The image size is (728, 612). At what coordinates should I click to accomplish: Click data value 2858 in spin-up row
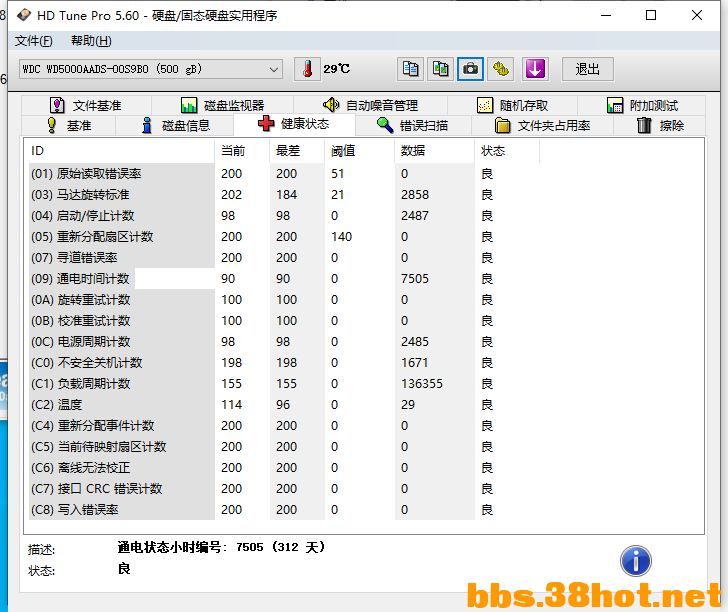point(415,195)
